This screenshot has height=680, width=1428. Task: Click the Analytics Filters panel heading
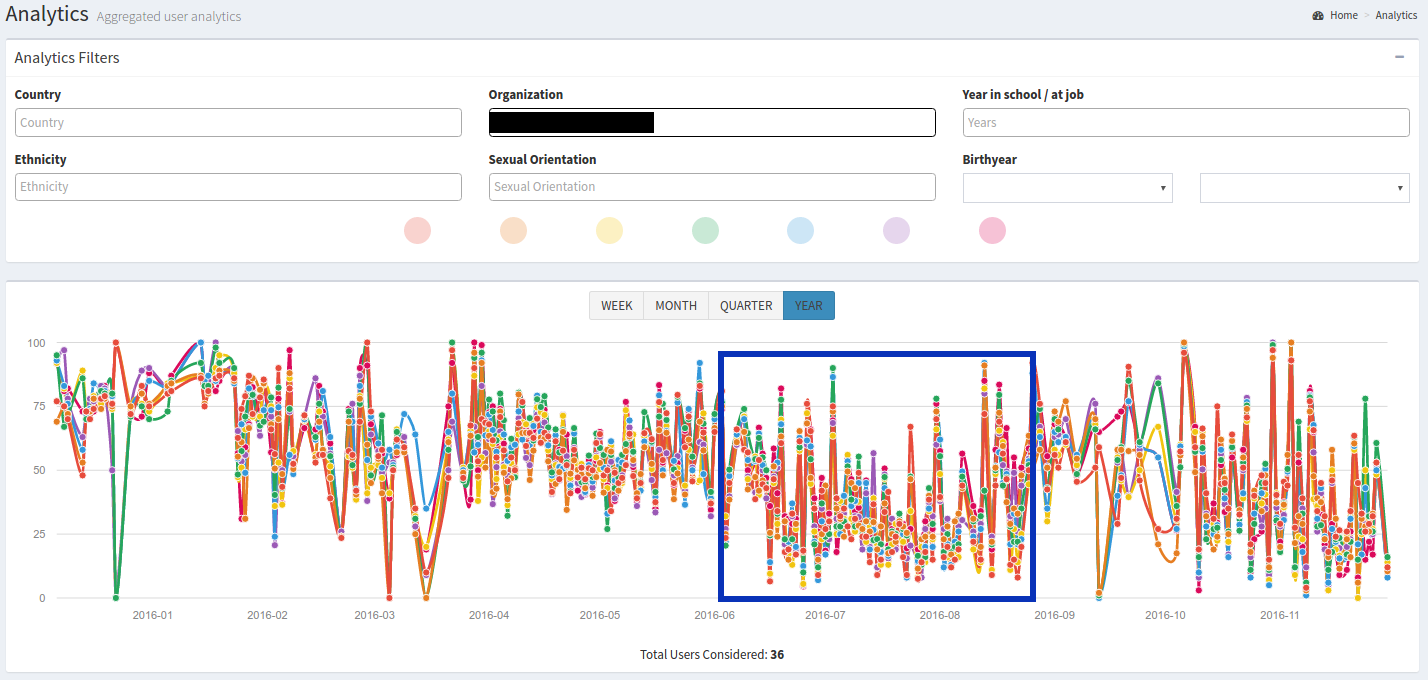(x=67, y=58)
